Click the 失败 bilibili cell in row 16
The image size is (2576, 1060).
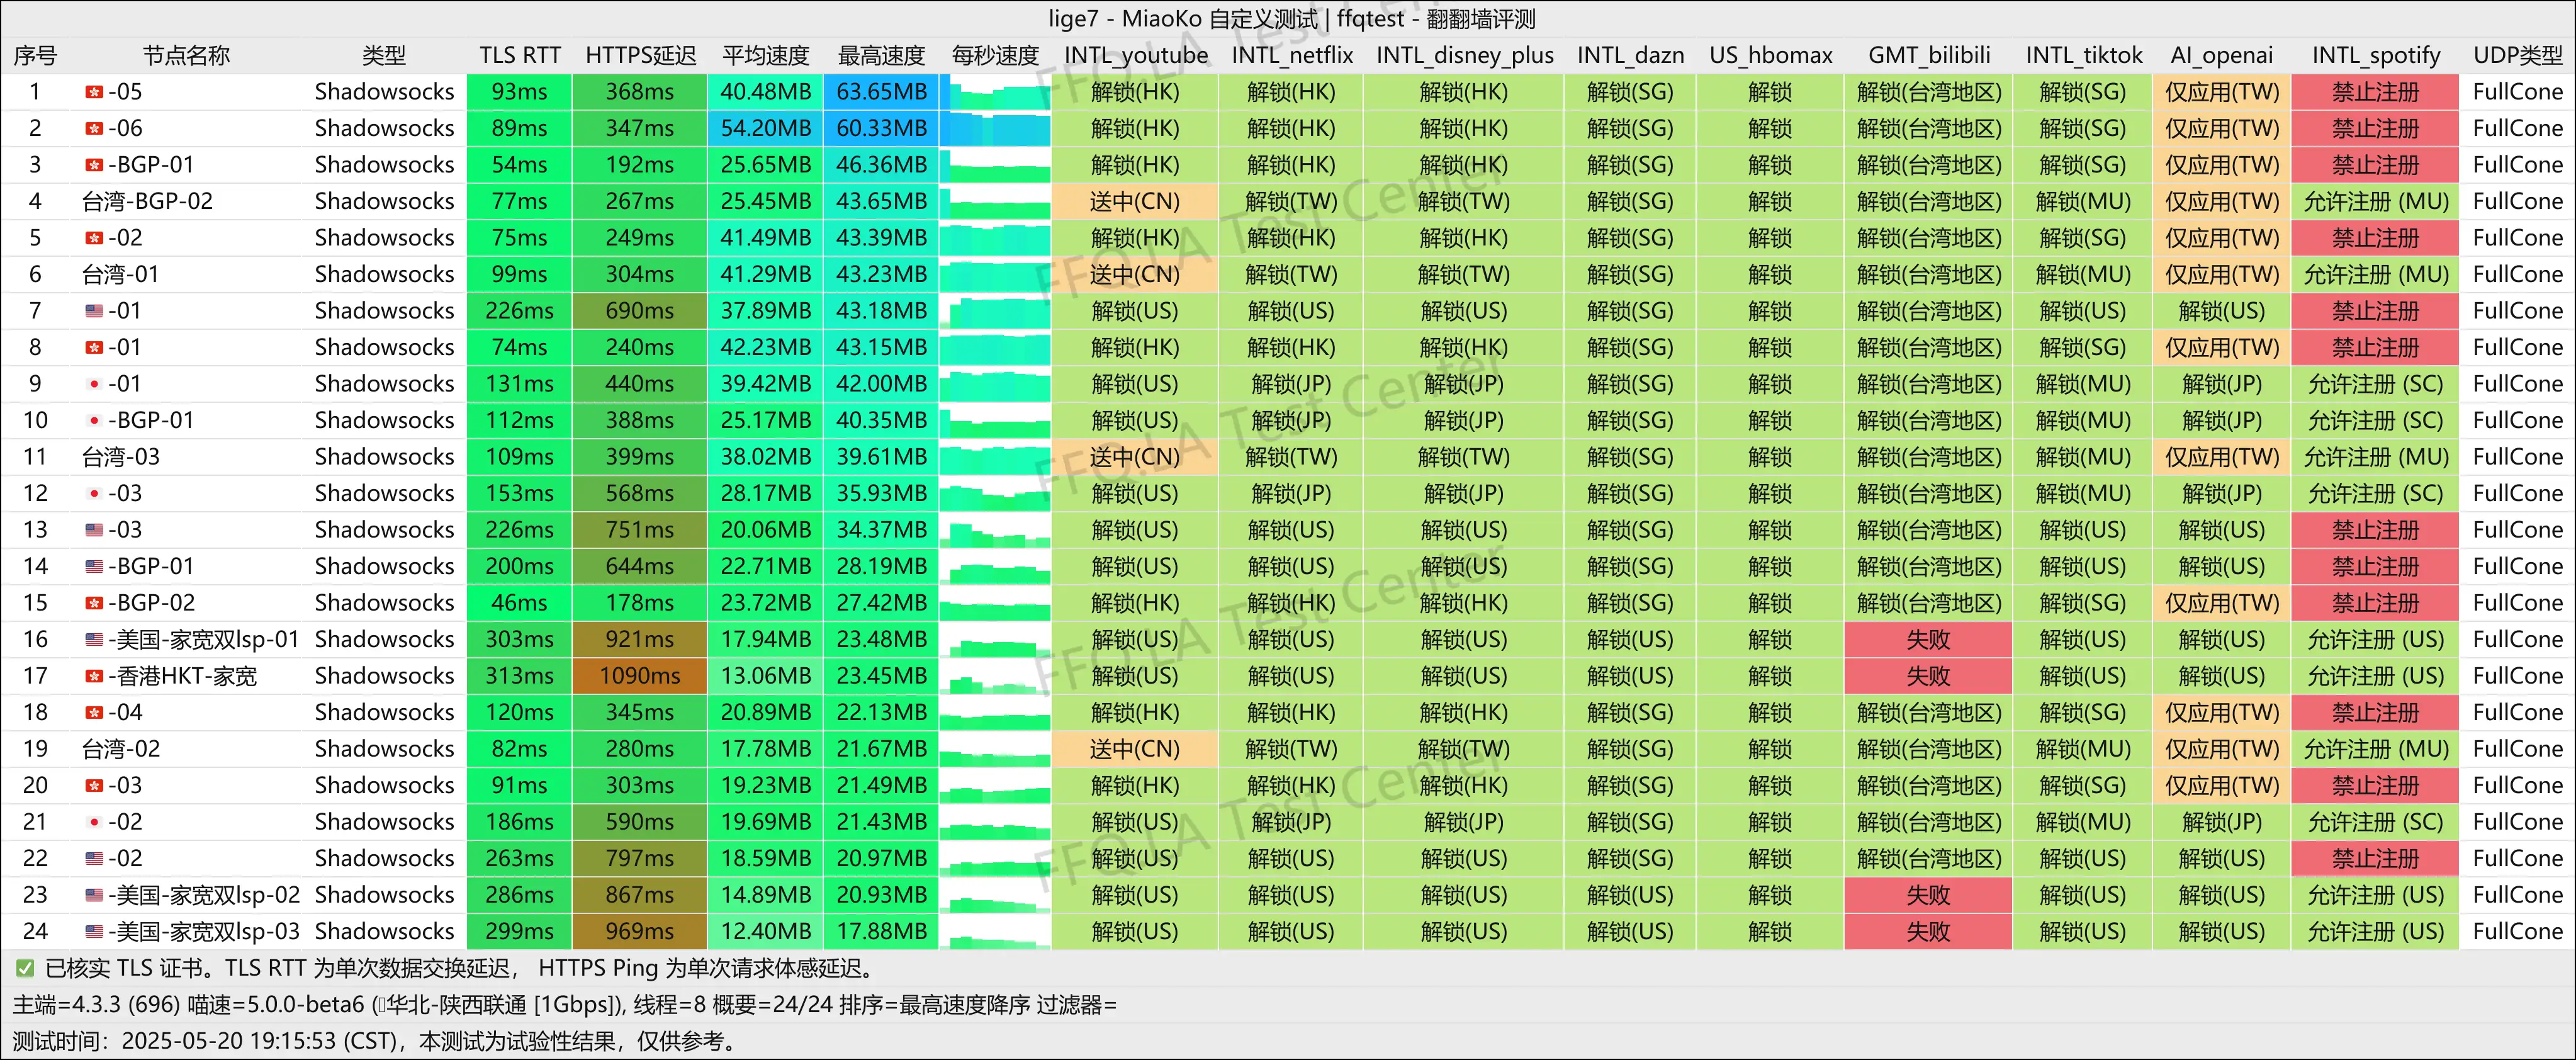pos(1928,639)
